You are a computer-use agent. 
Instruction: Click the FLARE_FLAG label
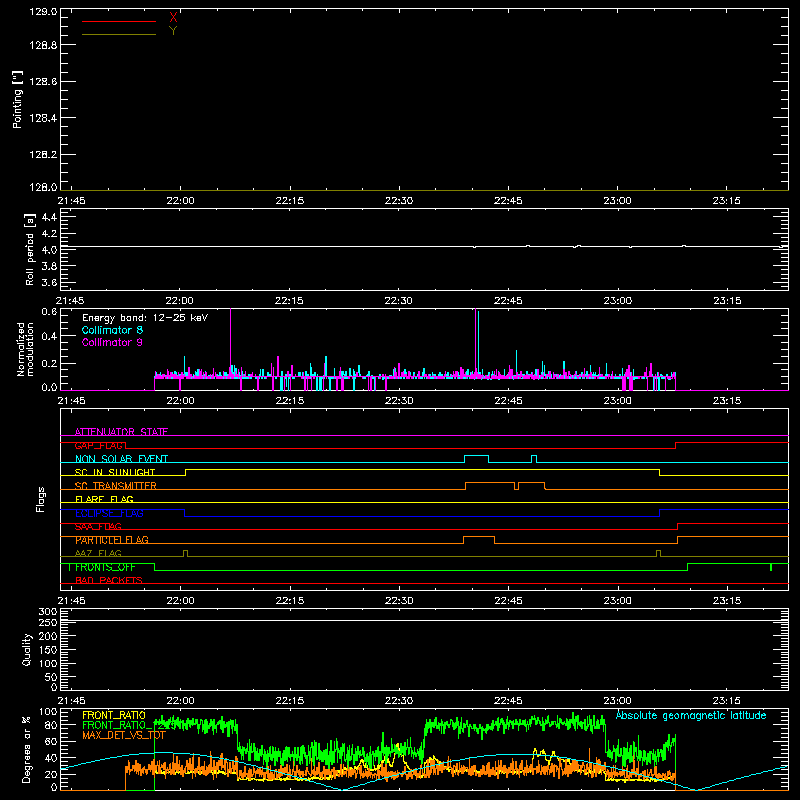(x=104, y=499)
